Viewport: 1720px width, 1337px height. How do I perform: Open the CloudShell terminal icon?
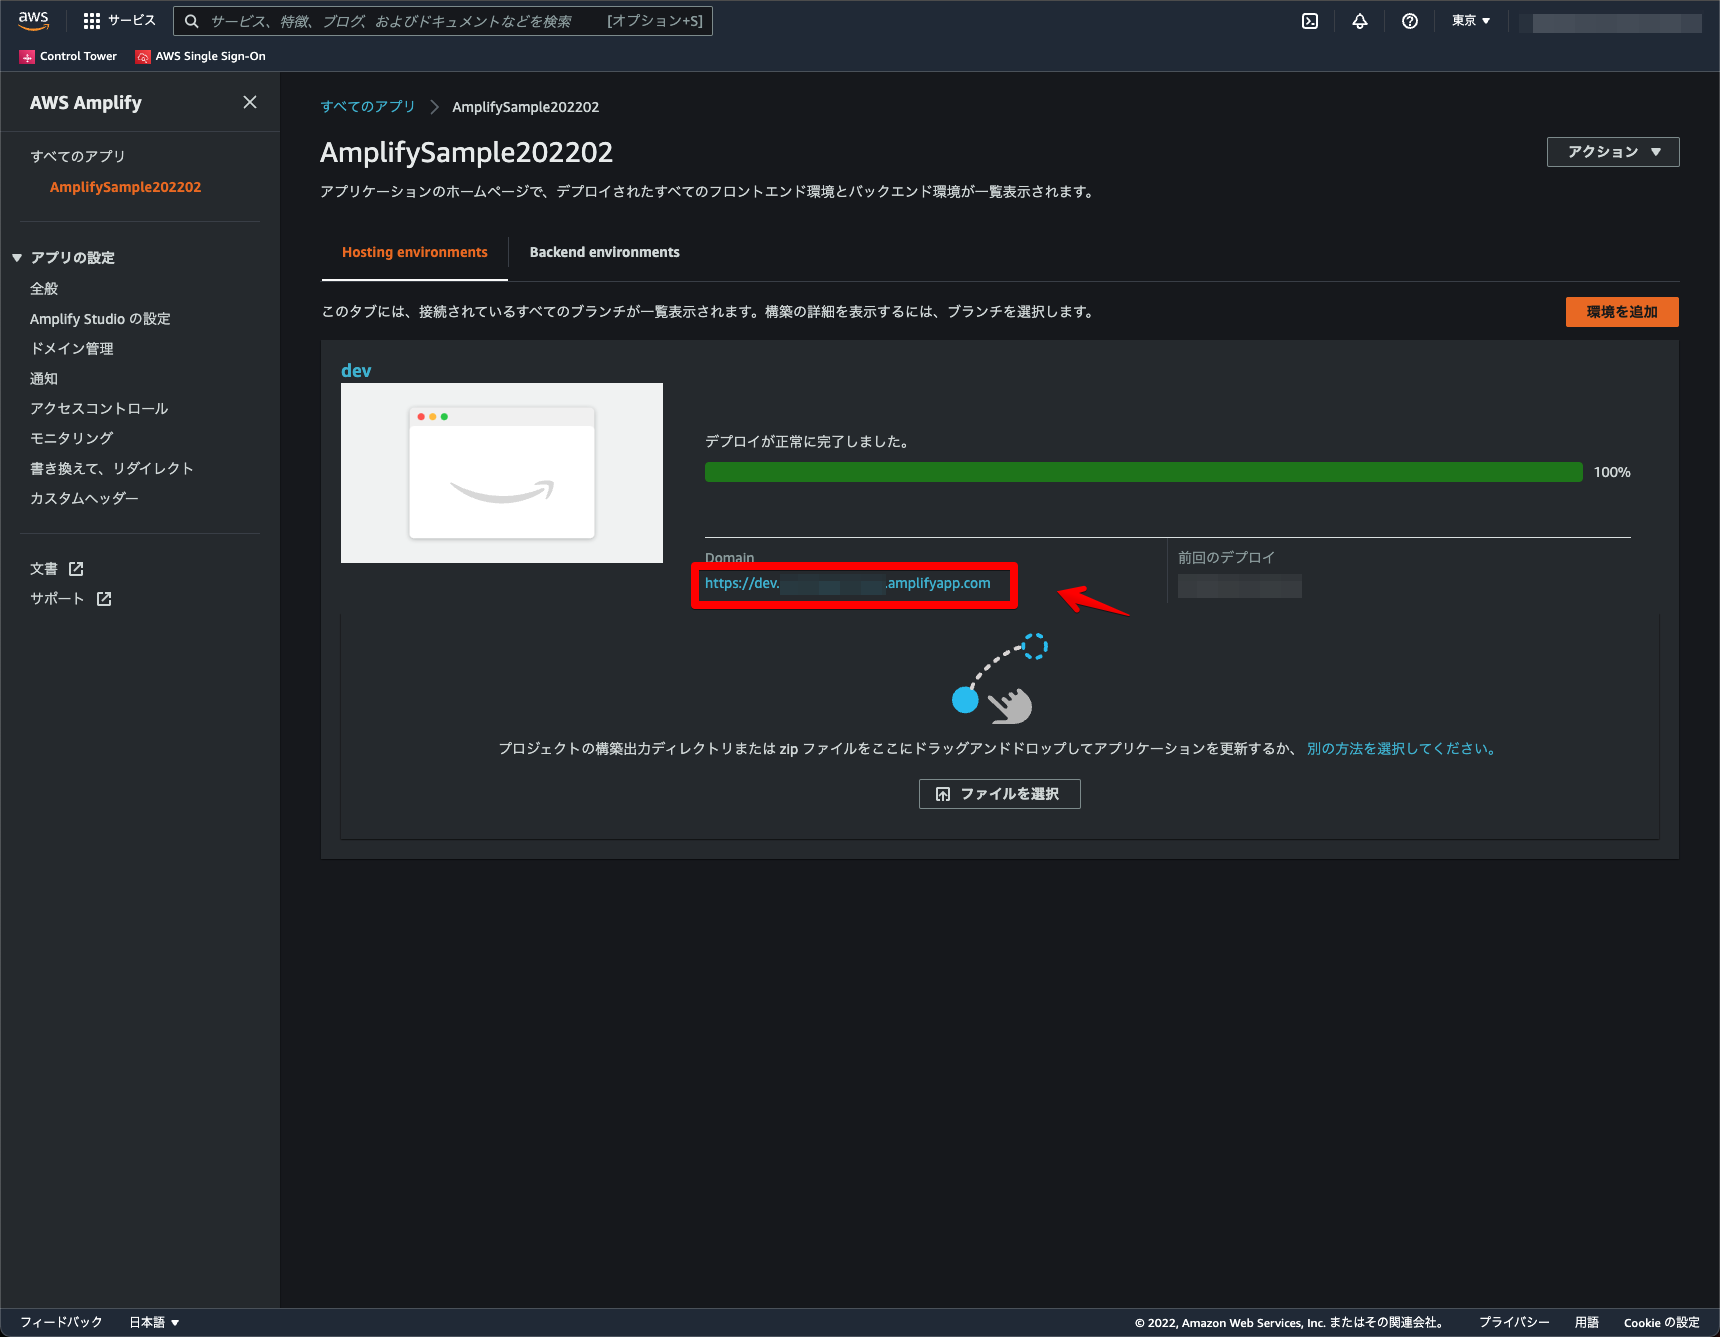pyautogui.click(x=1310, y=21)
